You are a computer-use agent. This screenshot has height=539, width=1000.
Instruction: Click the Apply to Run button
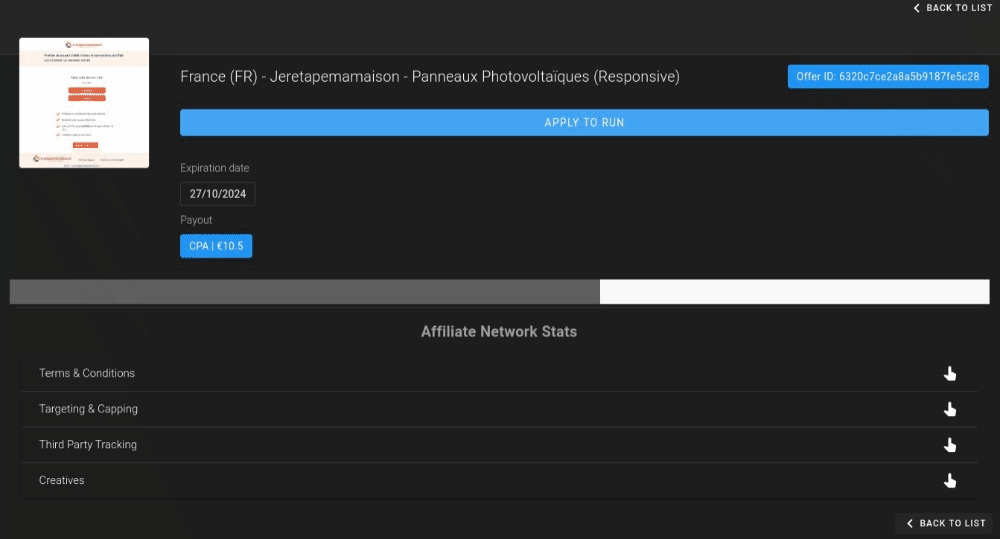[584, 122]
